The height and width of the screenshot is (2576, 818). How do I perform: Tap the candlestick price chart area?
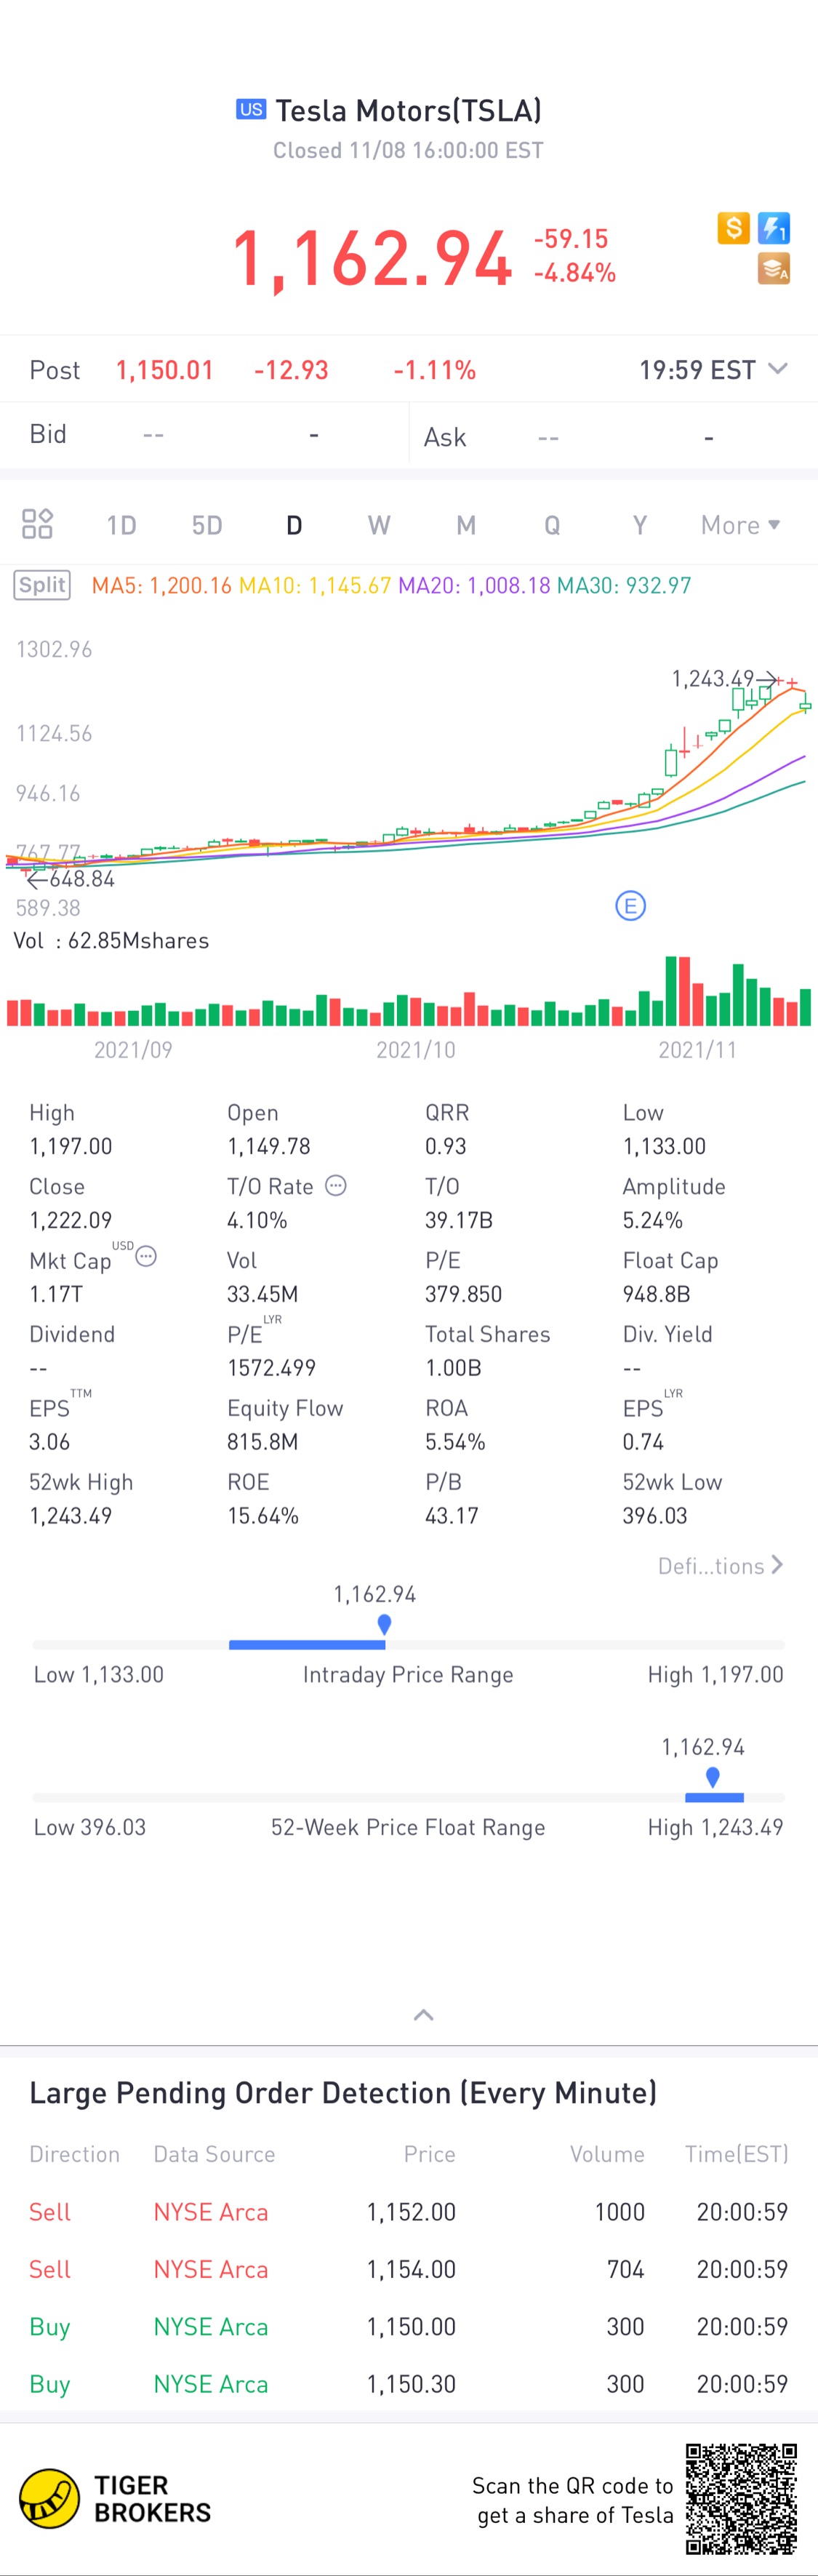409,770
